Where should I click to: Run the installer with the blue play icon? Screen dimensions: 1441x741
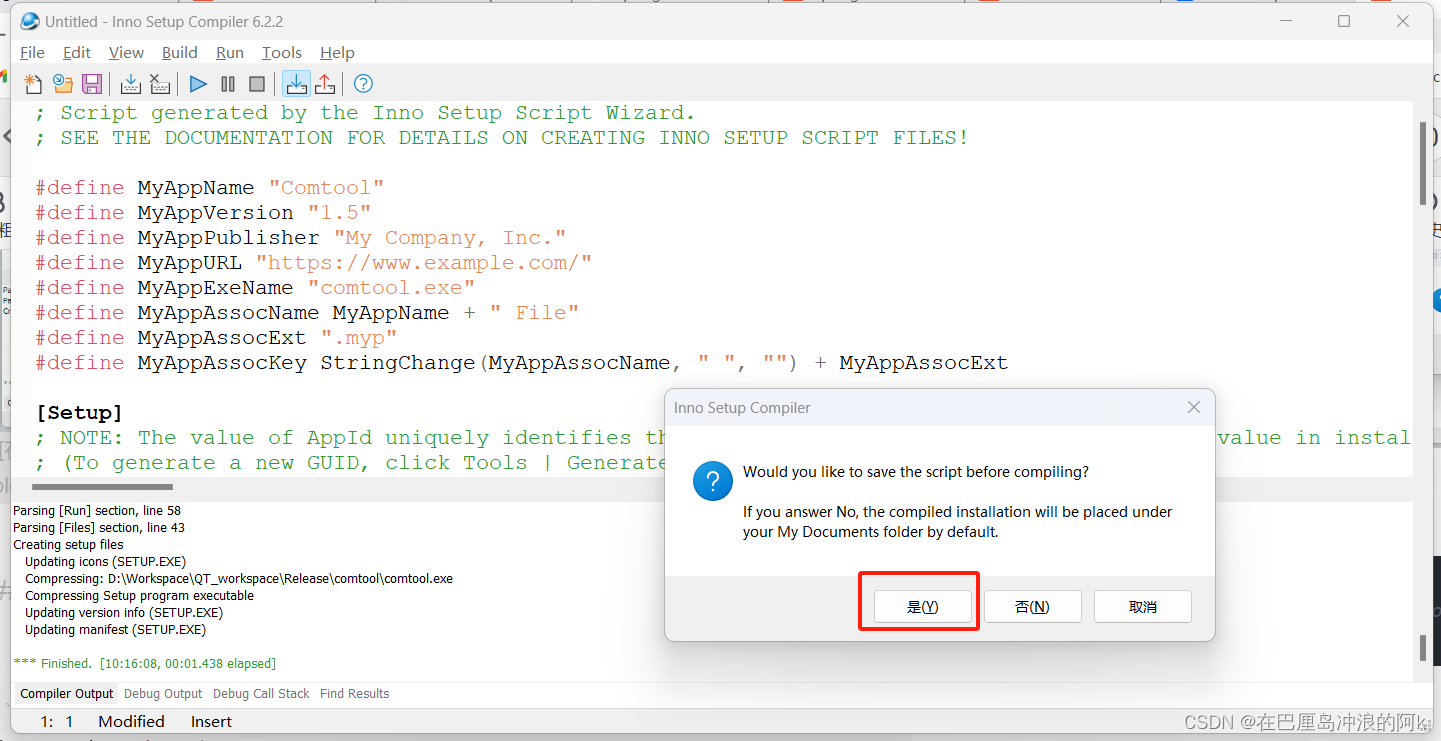click(x=198, y=84)
